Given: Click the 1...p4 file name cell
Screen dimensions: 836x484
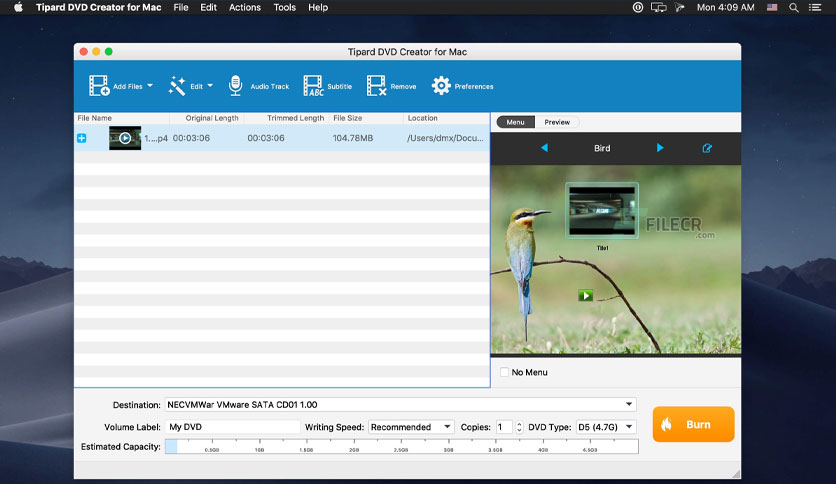Looking at the screenshot, I should [156, 138].
